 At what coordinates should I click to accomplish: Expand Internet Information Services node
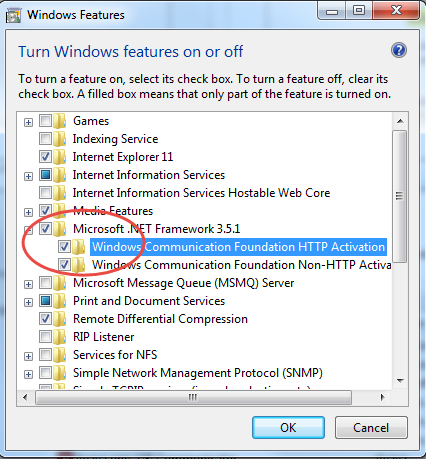point(28,176)
